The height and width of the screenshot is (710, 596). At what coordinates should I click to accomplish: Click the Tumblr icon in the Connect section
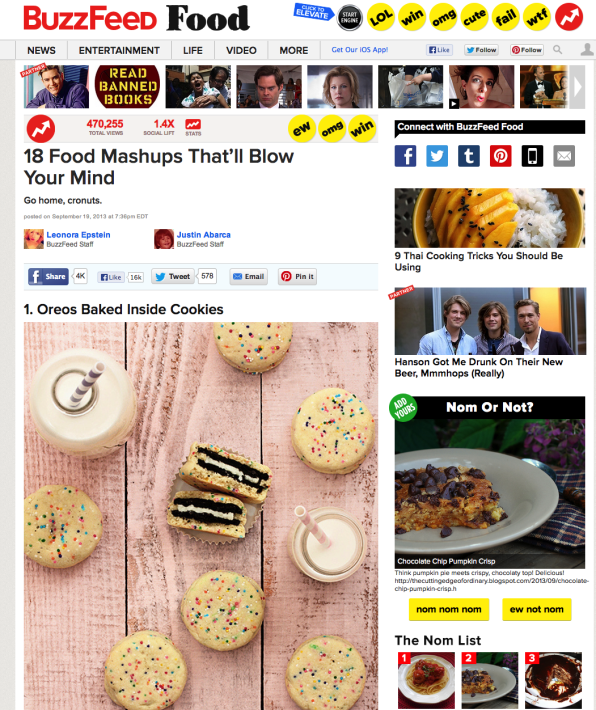pyautogui.click(x=469, y=156)
